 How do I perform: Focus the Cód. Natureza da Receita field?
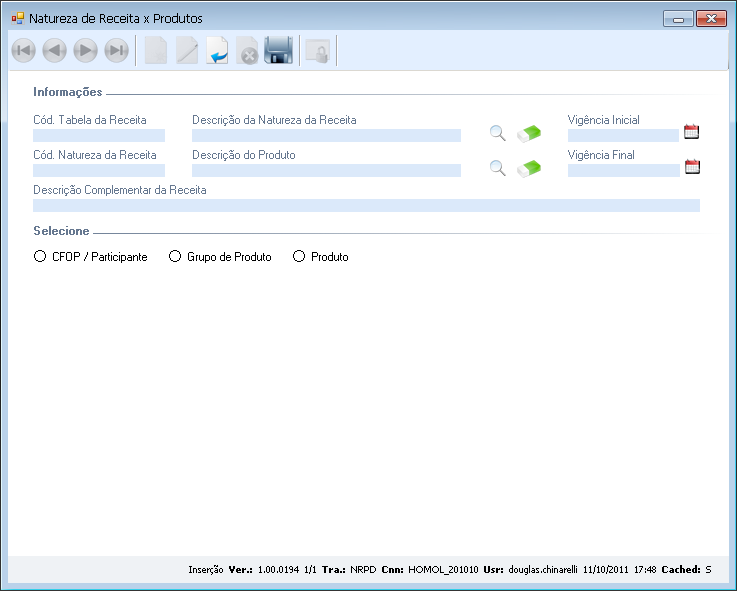tap(99, 170)
